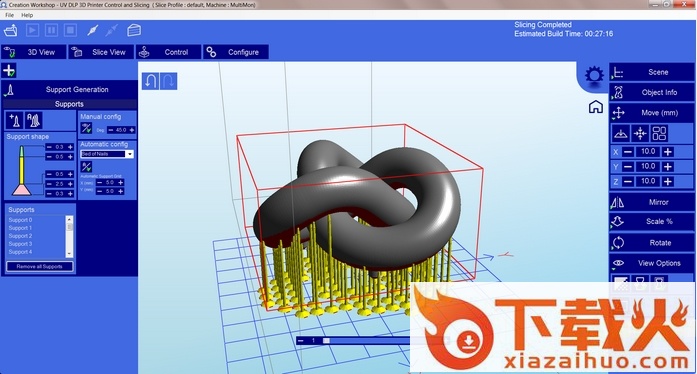Switch to the 3D View tab
This screenshot has width=697, height=374.
click(34, 52)
